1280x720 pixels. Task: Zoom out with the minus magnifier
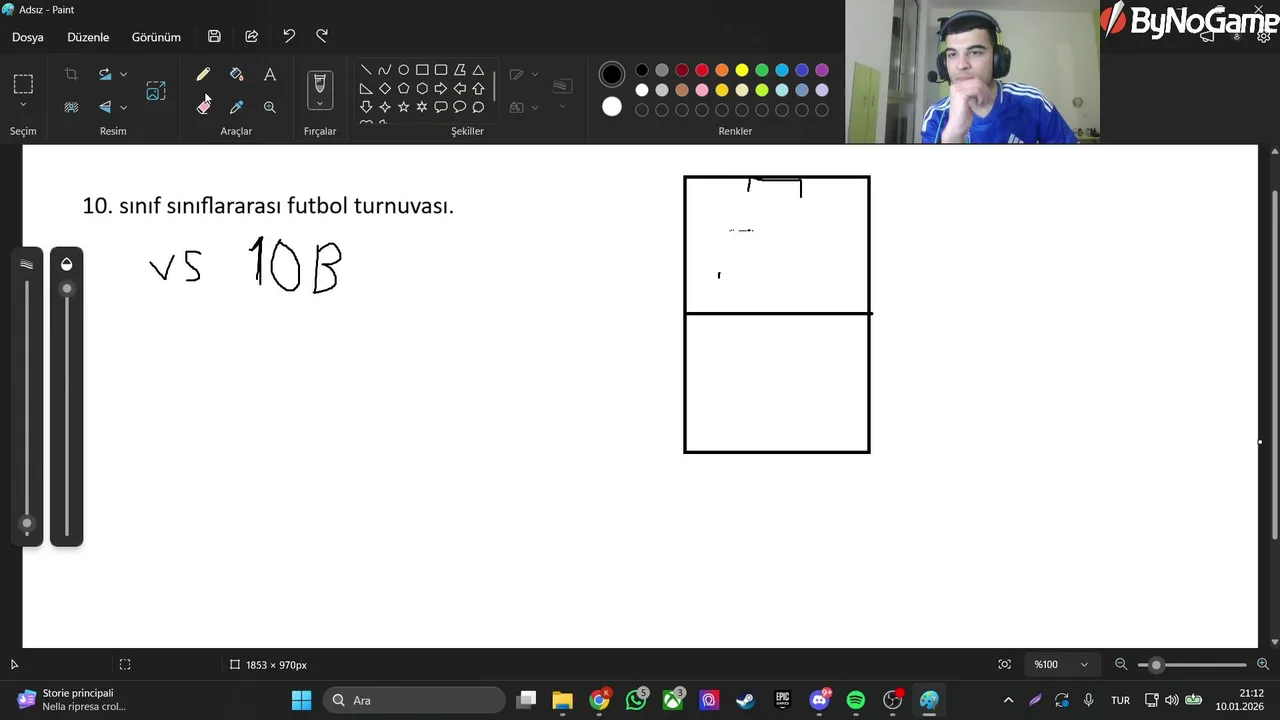pos(1121,664)
